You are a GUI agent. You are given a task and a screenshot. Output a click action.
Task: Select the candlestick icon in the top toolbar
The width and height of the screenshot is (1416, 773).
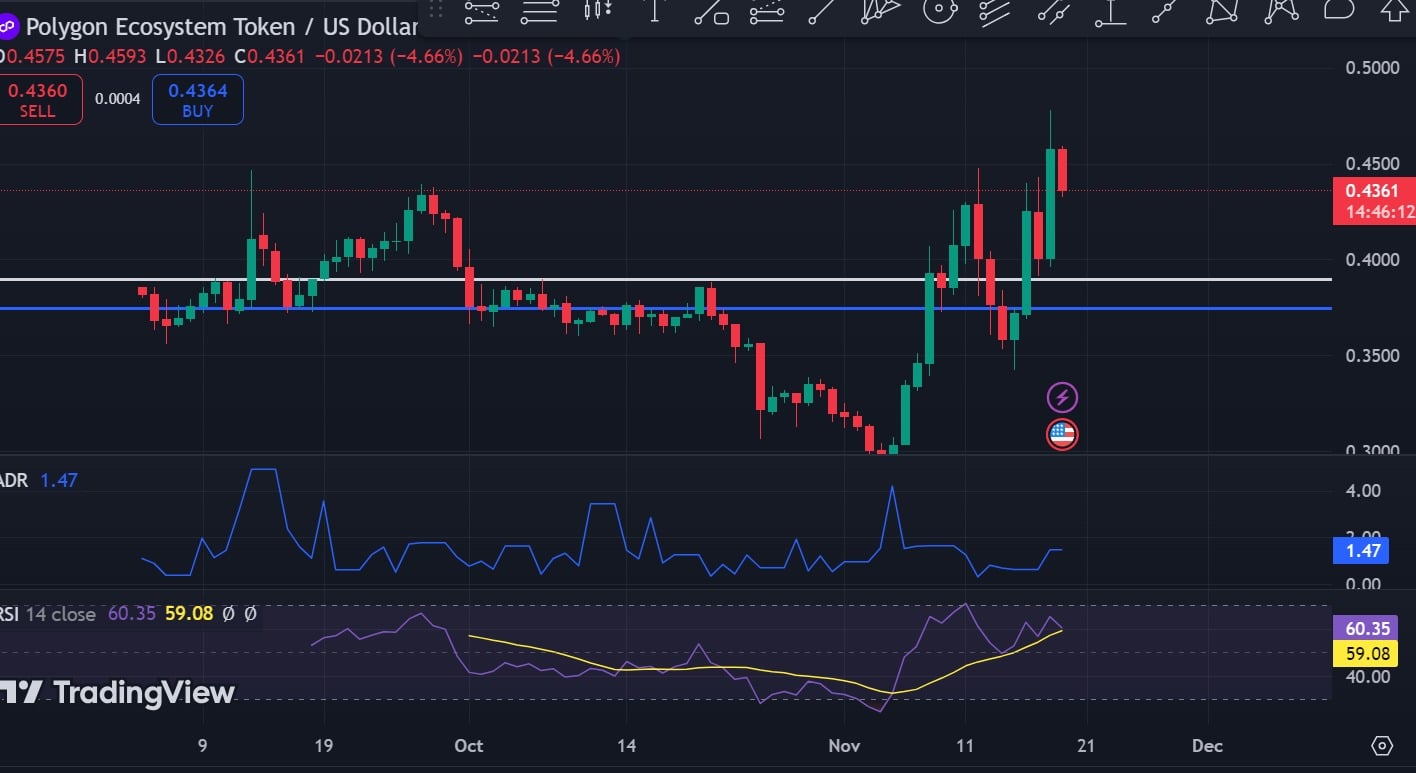point(599,11)
